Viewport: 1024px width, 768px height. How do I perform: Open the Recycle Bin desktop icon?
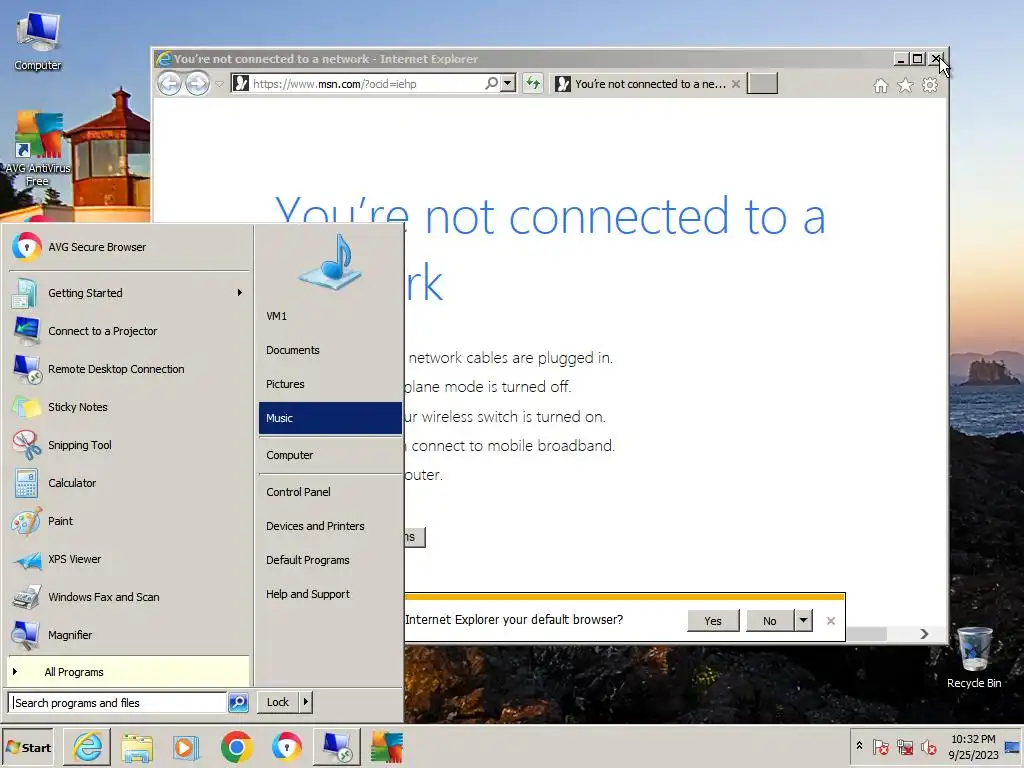(x=974, y=658)
